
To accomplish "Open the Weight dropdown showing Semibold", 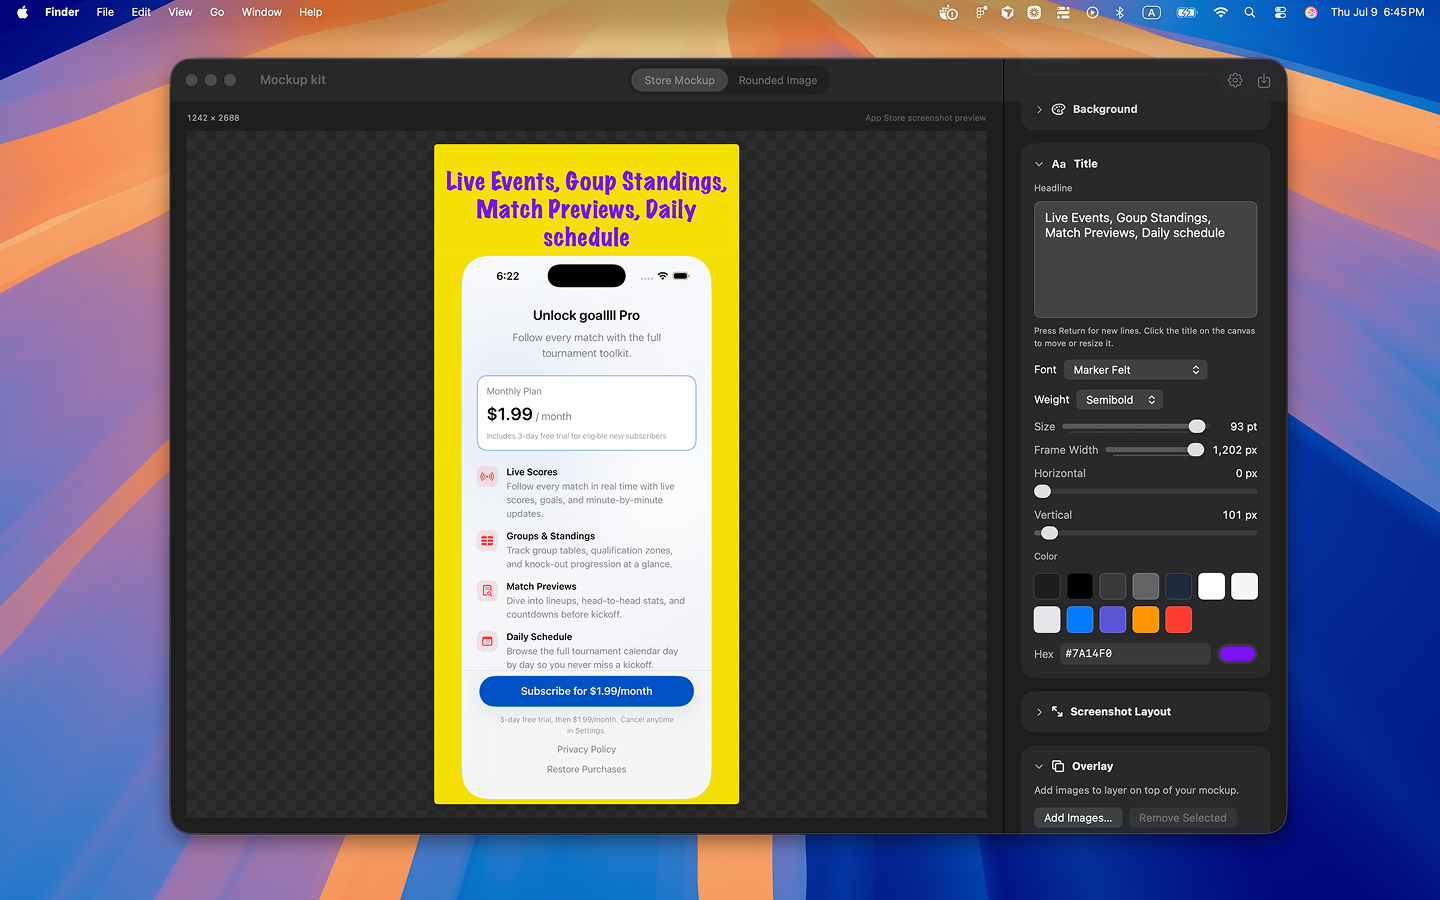I will [x=1120, y=400].
